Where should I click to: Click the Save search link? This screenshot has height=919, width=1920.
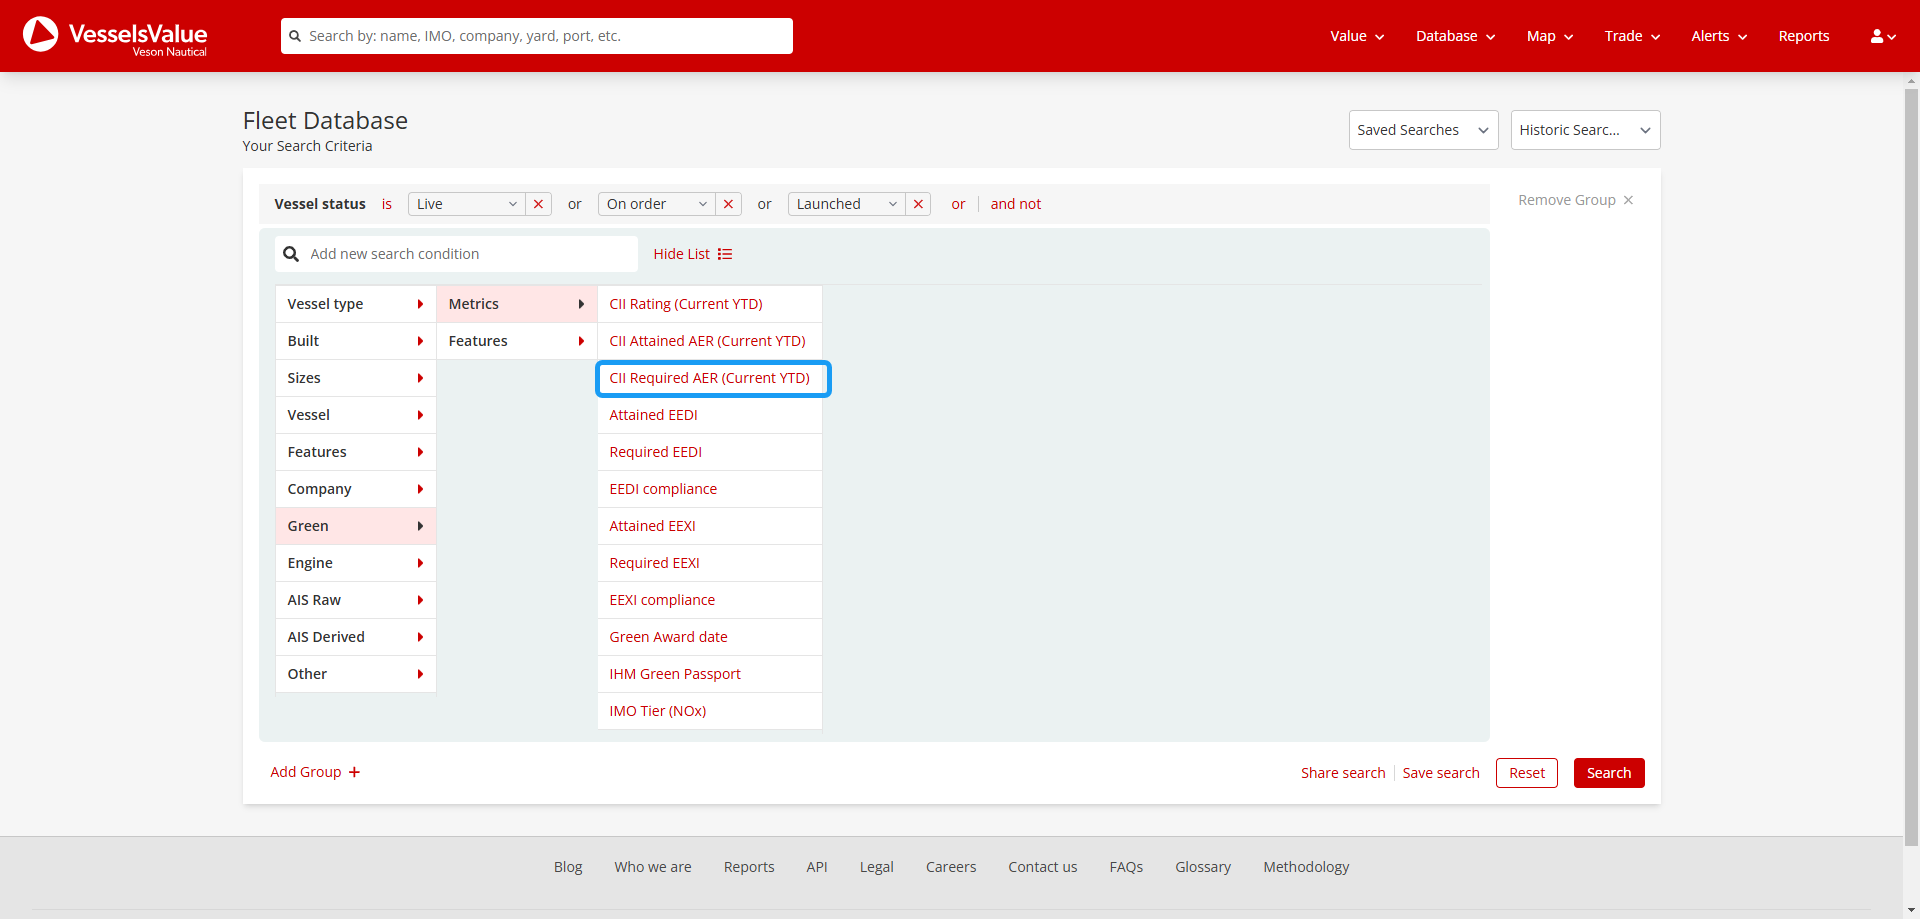[1440, 773]
